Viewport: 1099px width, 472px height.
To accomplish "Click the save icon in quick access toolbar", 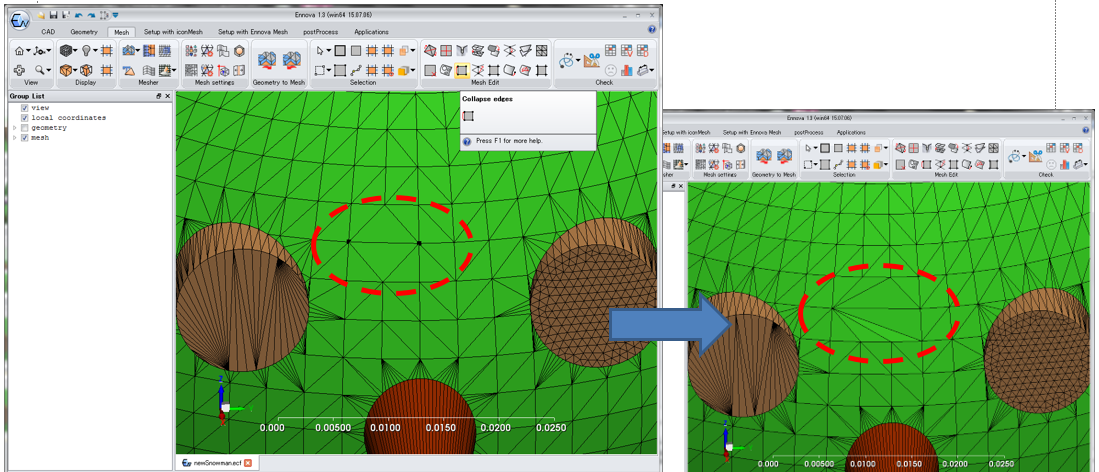I will 53,14.
